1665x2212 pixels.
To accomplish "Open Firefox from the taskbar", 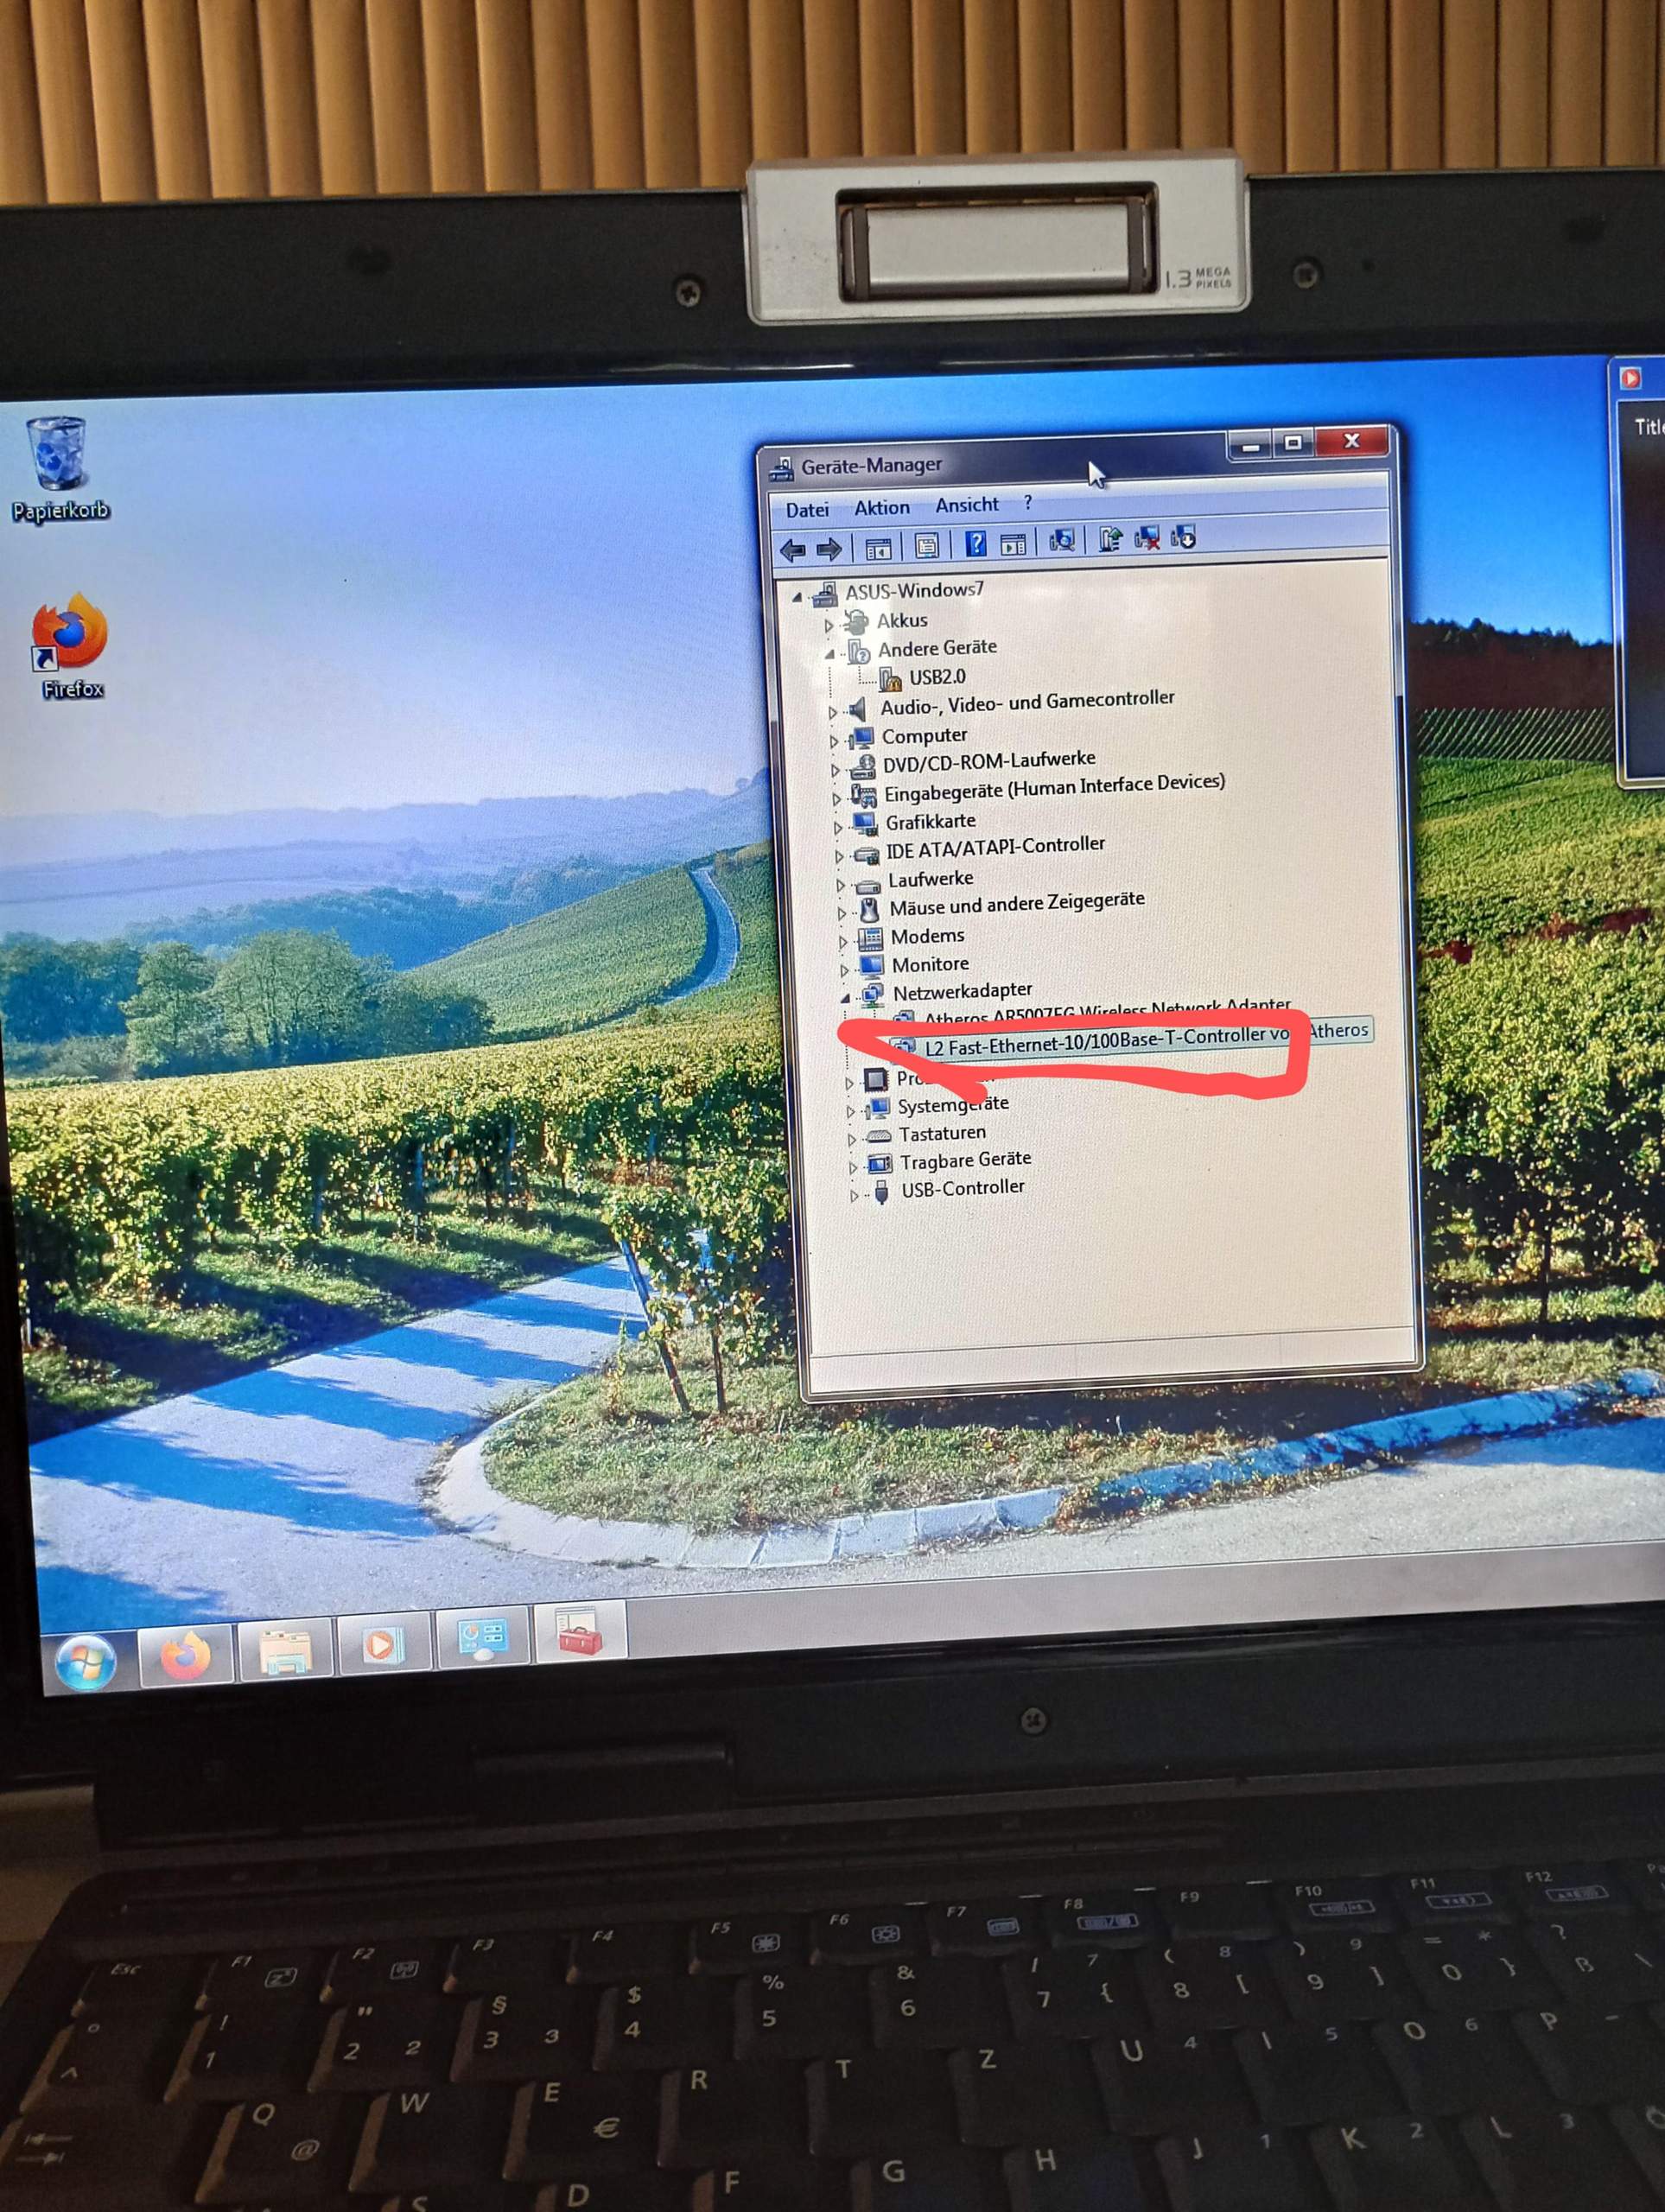I will 186,1655.
